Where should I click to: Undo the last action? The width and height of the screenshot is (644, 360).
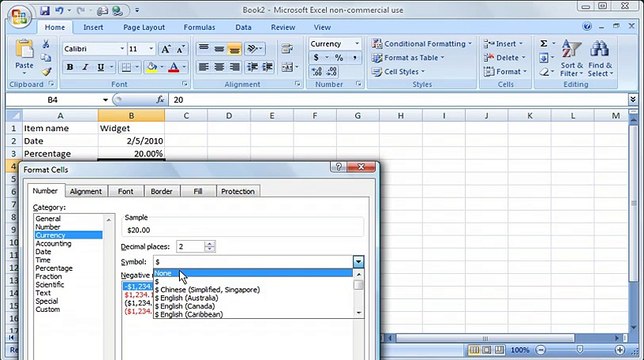[59, 11]
